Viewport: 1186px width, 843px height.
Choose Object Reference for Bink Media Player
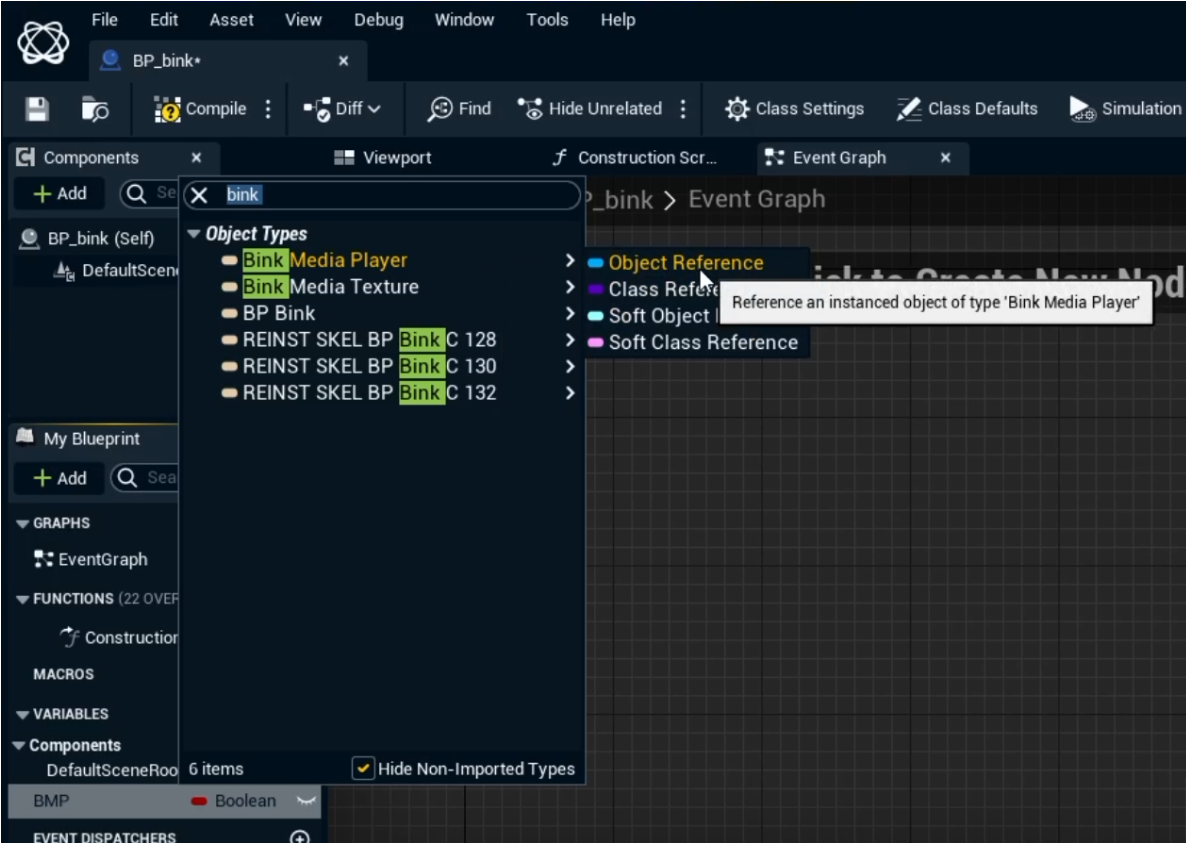685,263
